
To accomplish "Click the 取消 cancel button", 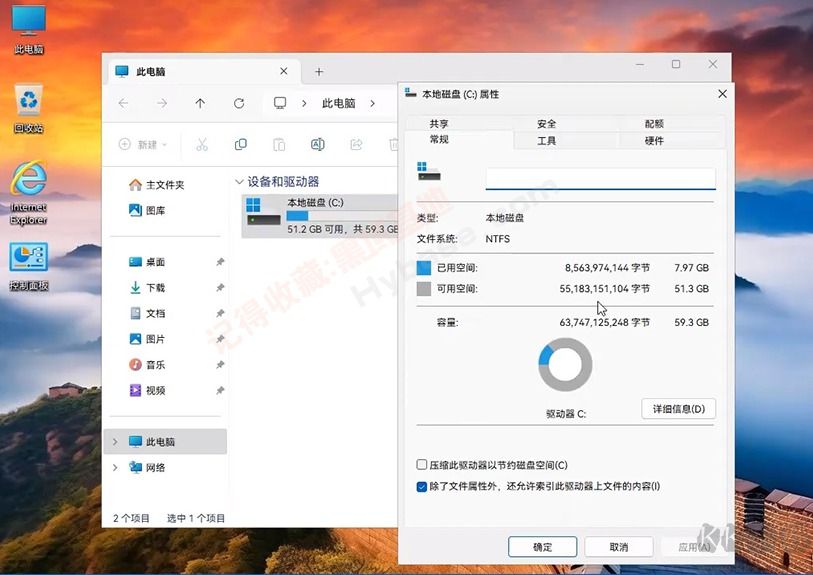I will coord(619,546).
